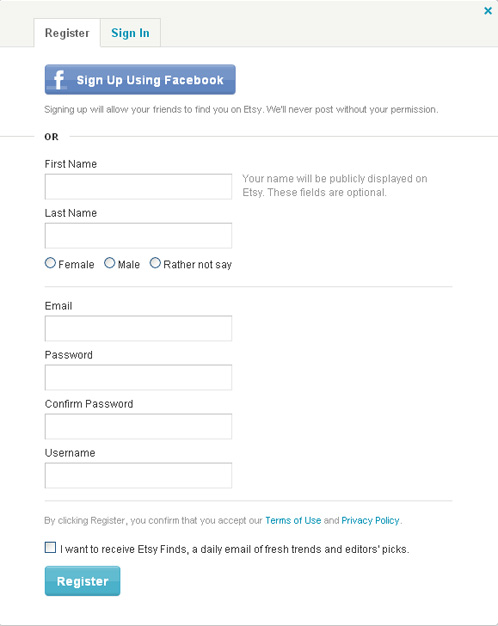498x626 pixels.
Task: Pick the Rather not say option
Action: click(155, 263)
